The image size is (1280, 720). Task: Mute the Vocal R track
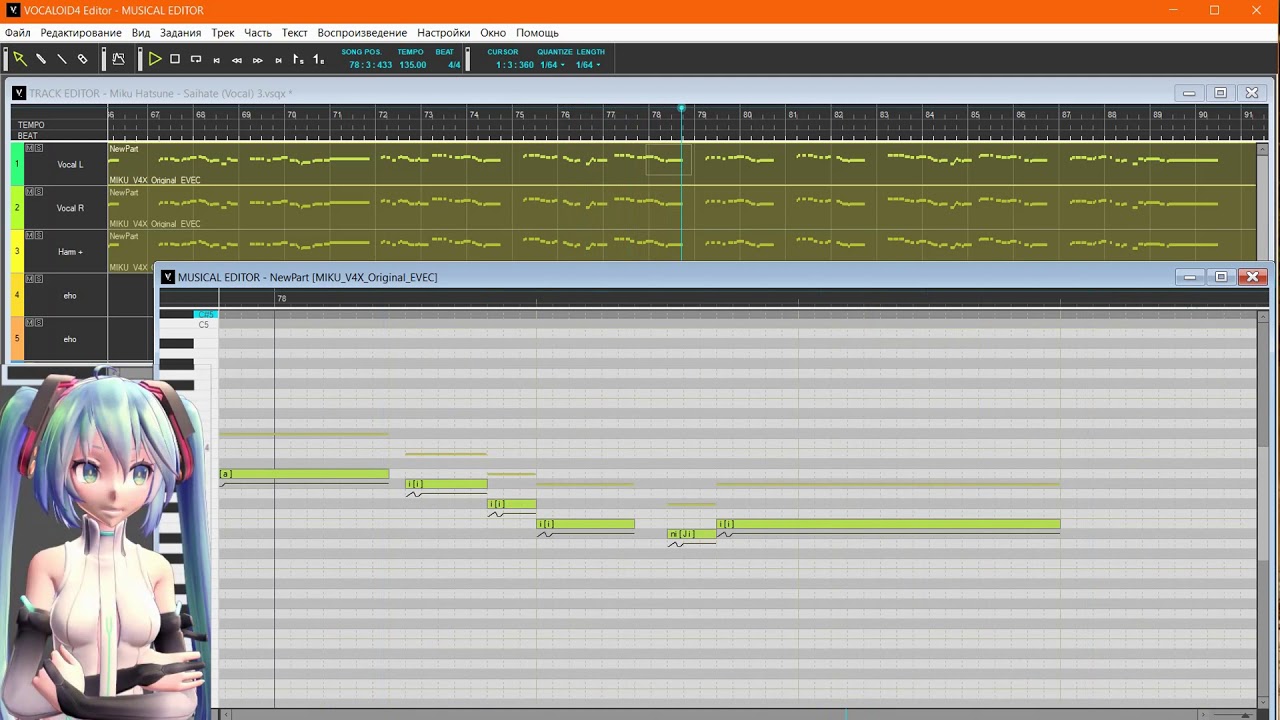(x=30, y=192)
